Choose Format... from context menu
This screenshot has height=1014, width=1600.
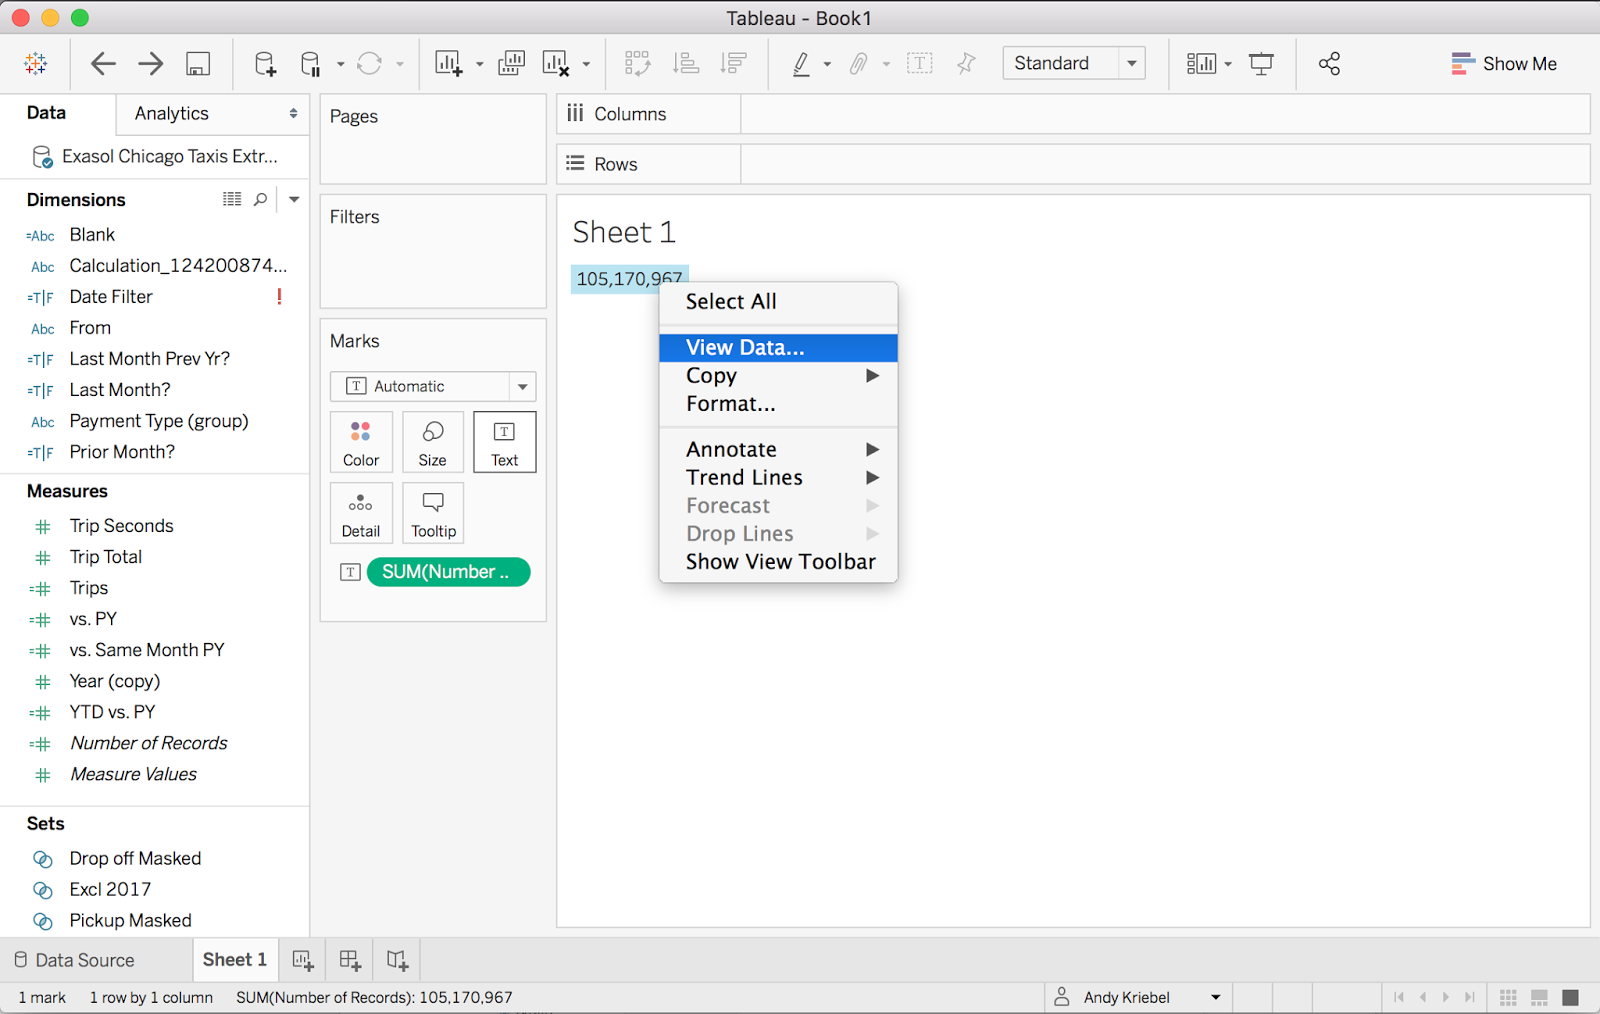[778, 404]
